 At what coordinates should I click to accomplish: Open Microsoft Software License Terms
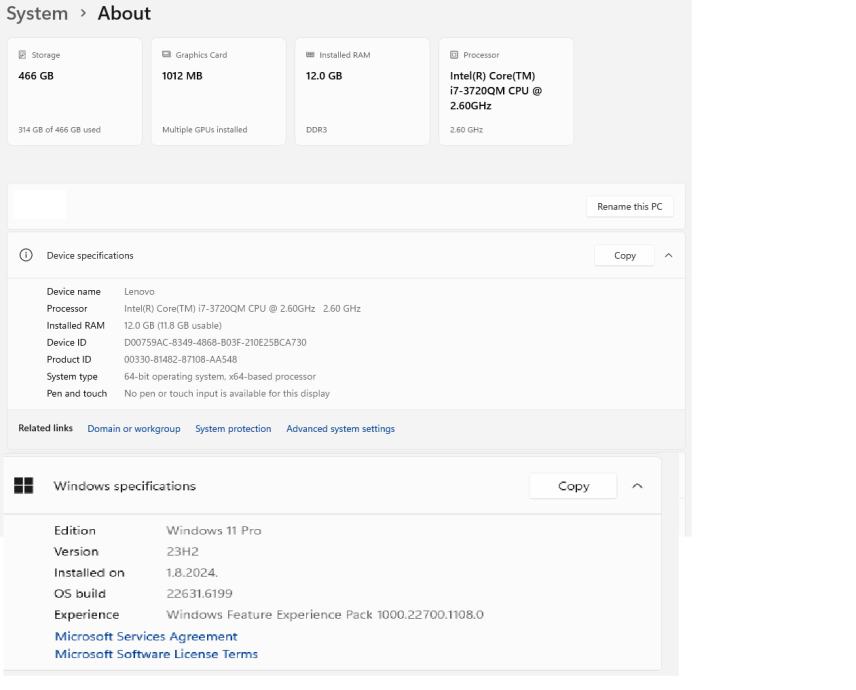point(156,654)
